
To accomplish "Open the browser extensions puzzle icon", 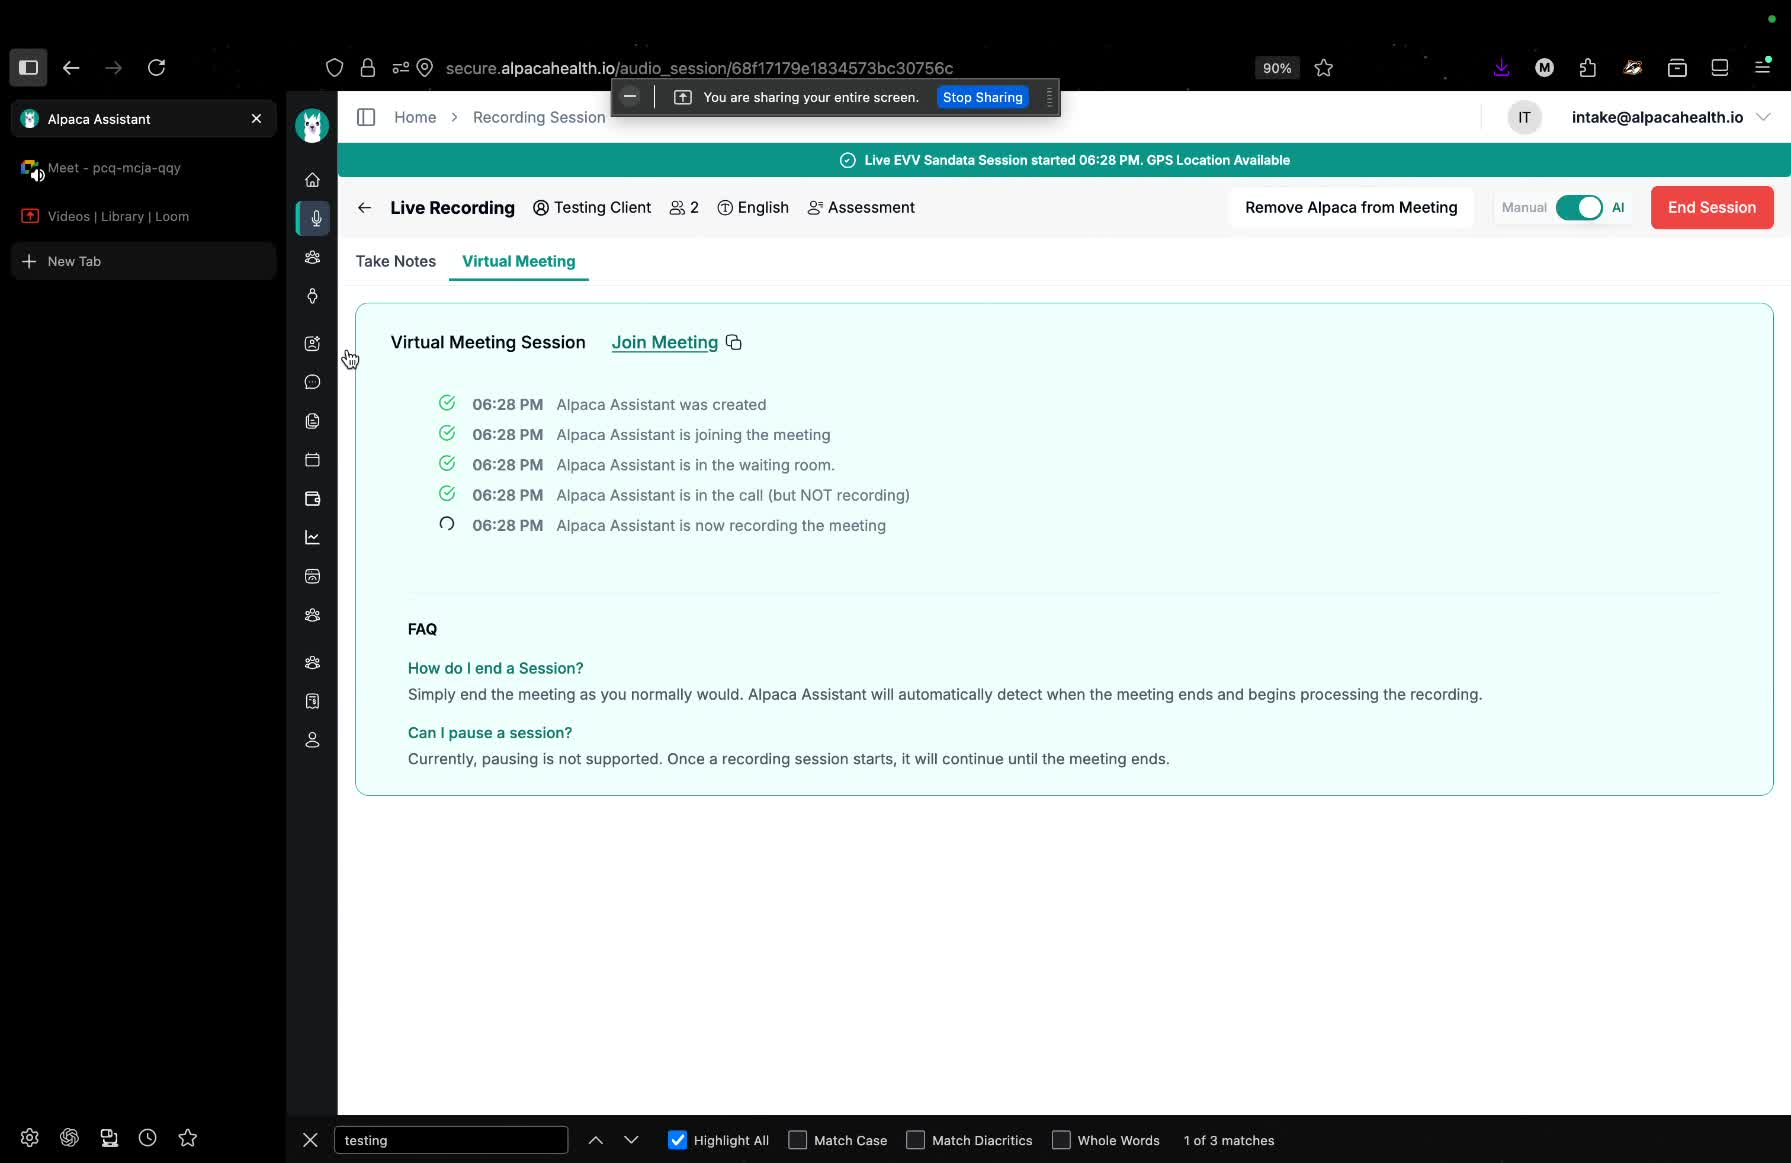I will tap(1588, 68).
